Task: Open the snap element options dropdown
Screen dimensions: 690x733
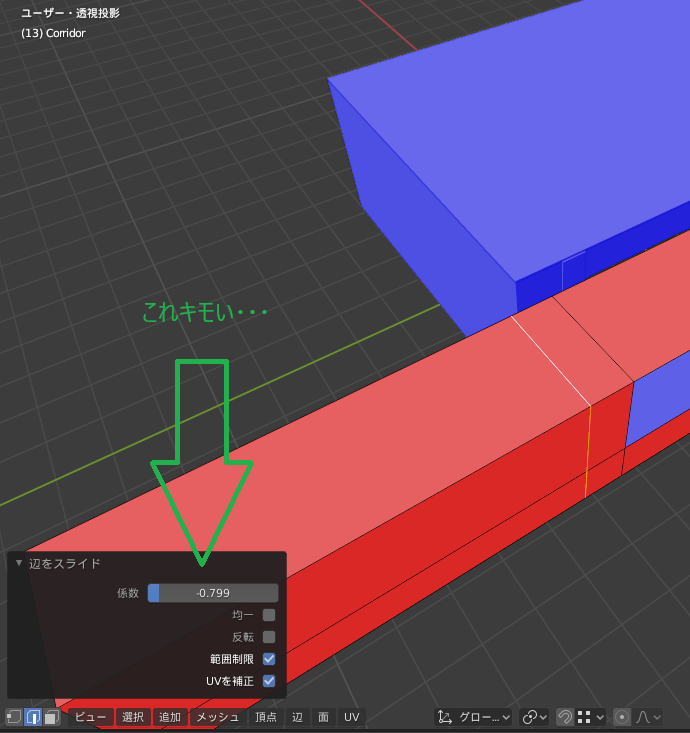Action: (x=590, y=717)
